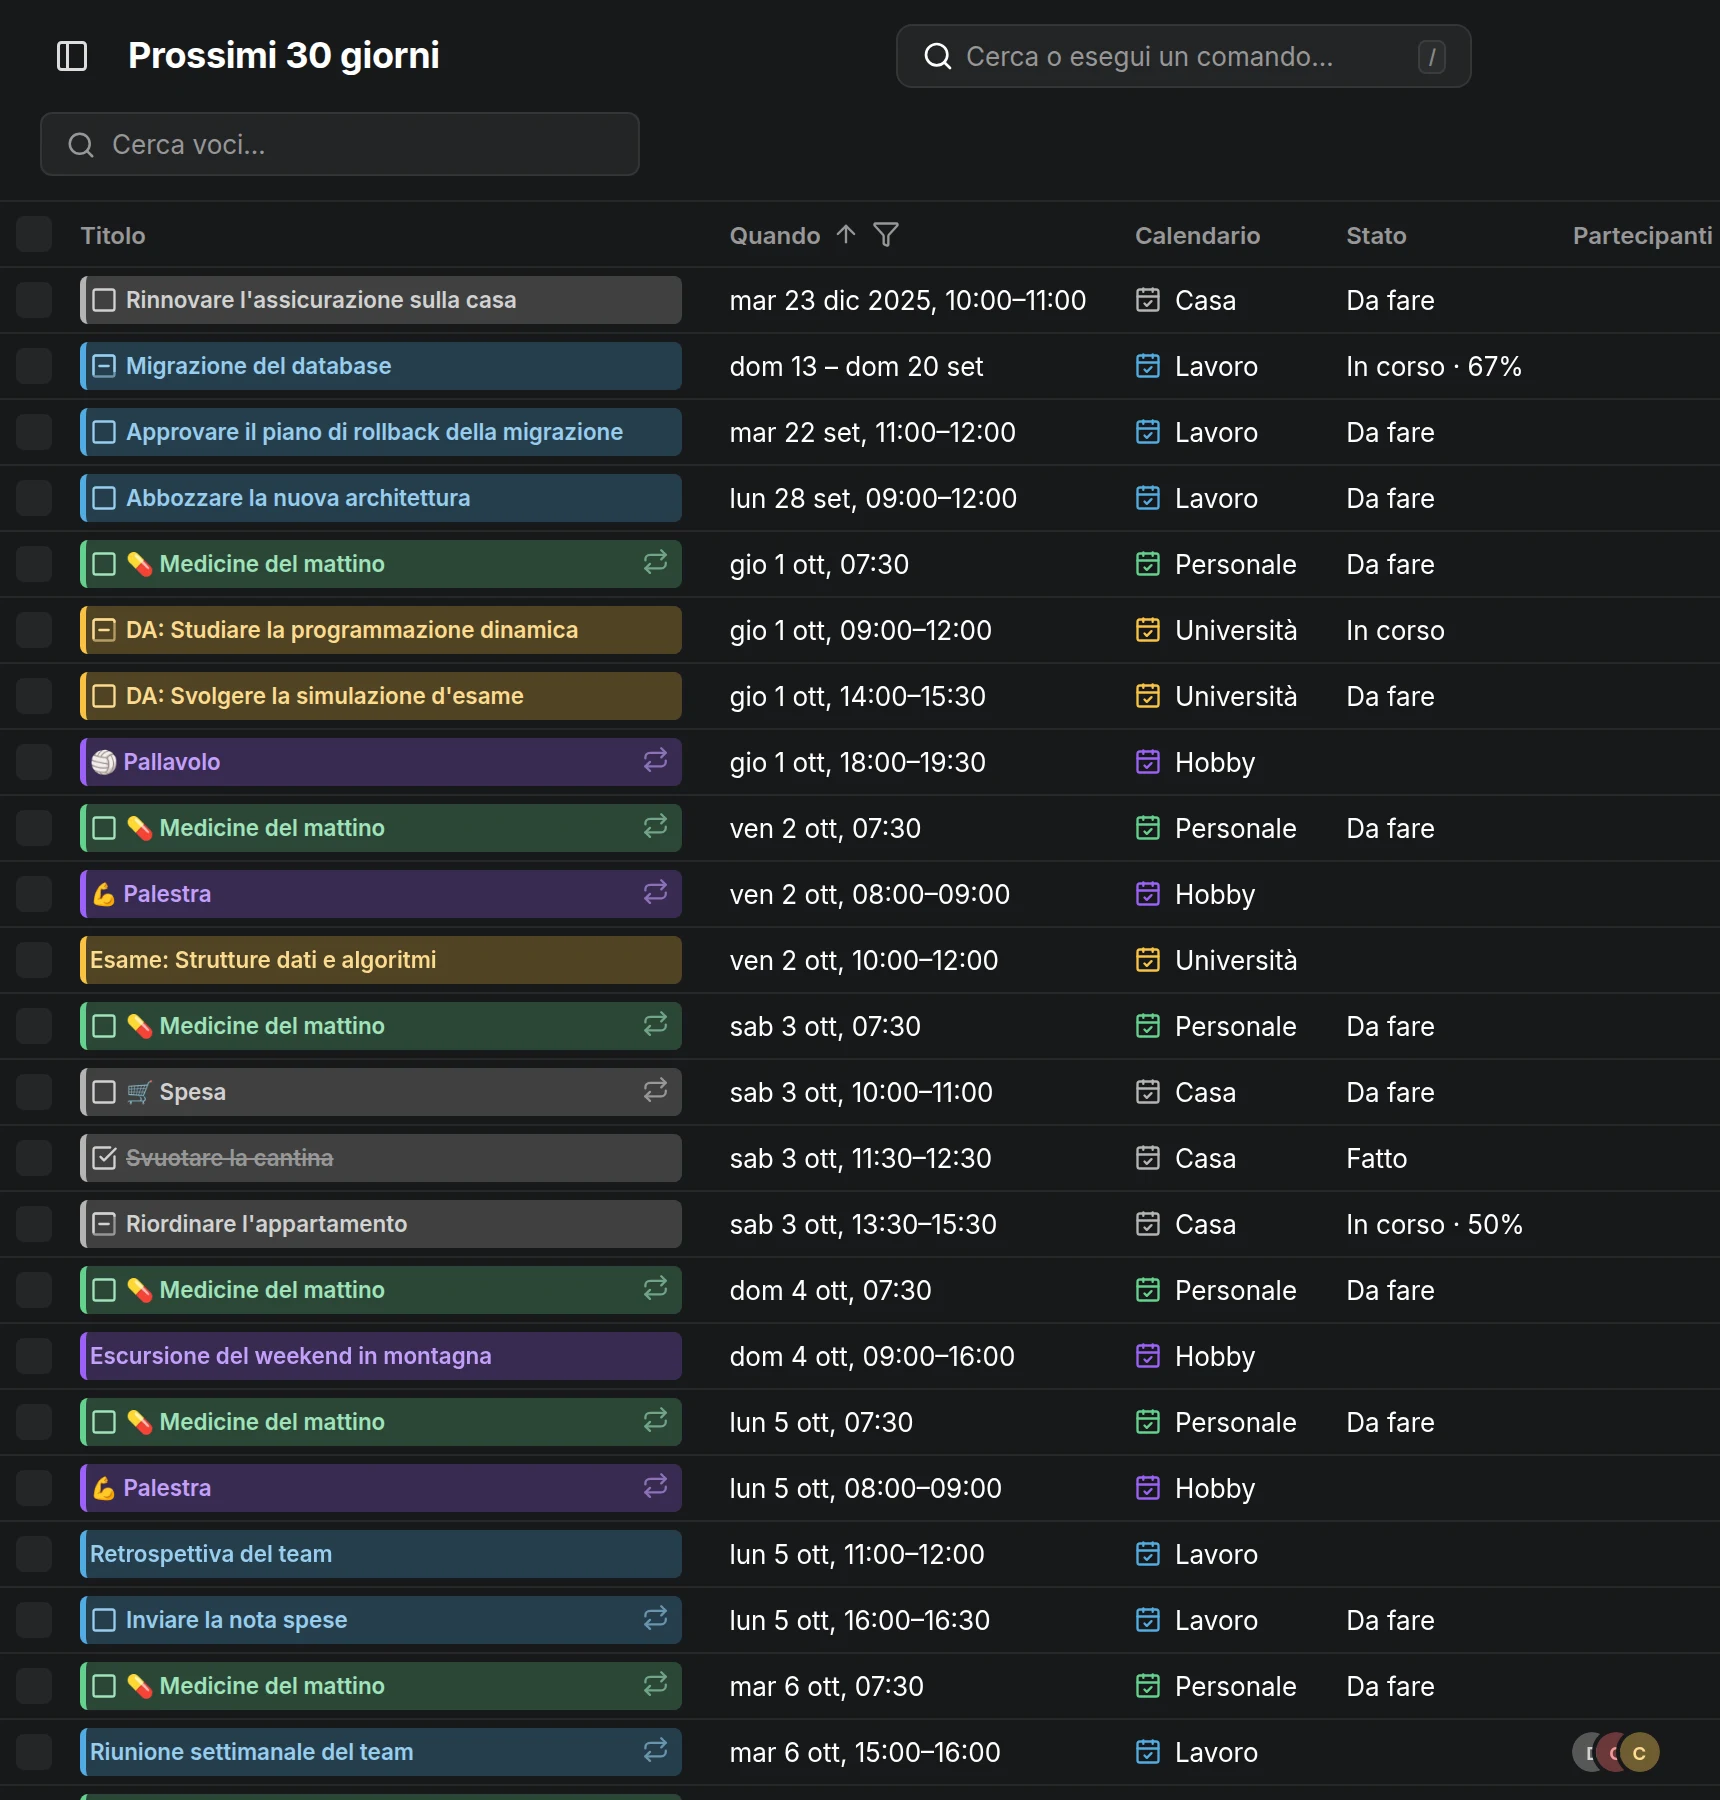Click the Prossimi 30 giorni title
Viewport: 1720px width, 1800px height.
[x=284, y=56]
